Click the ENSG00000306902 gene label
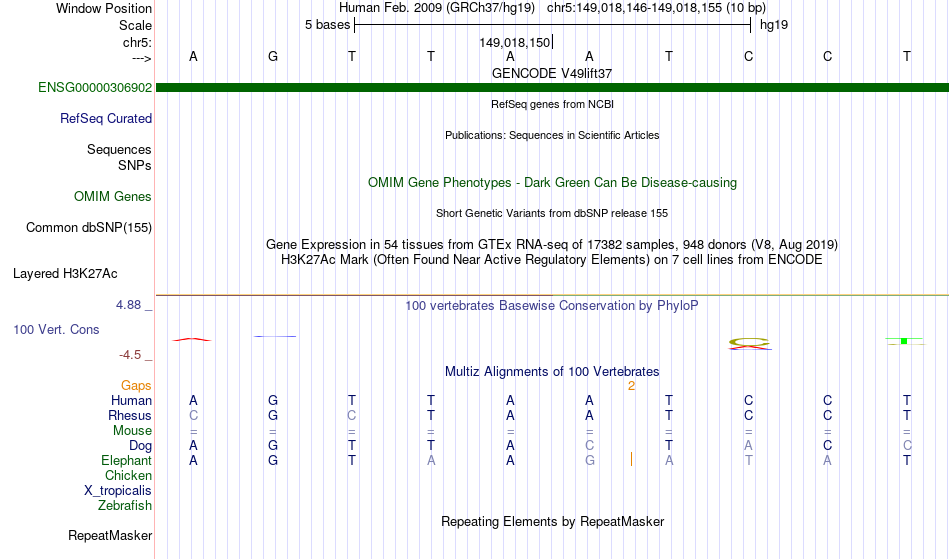This screenshot has width=950, height=559. [x=95, y=88]
